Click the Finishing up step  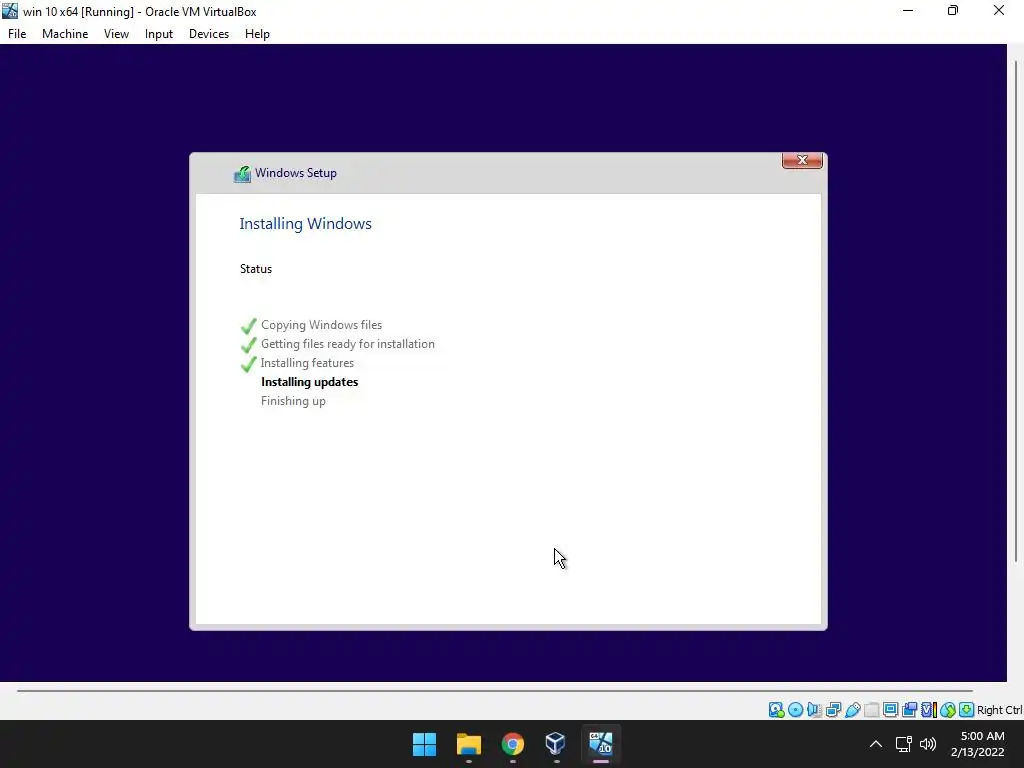click(x=293, y=401)
